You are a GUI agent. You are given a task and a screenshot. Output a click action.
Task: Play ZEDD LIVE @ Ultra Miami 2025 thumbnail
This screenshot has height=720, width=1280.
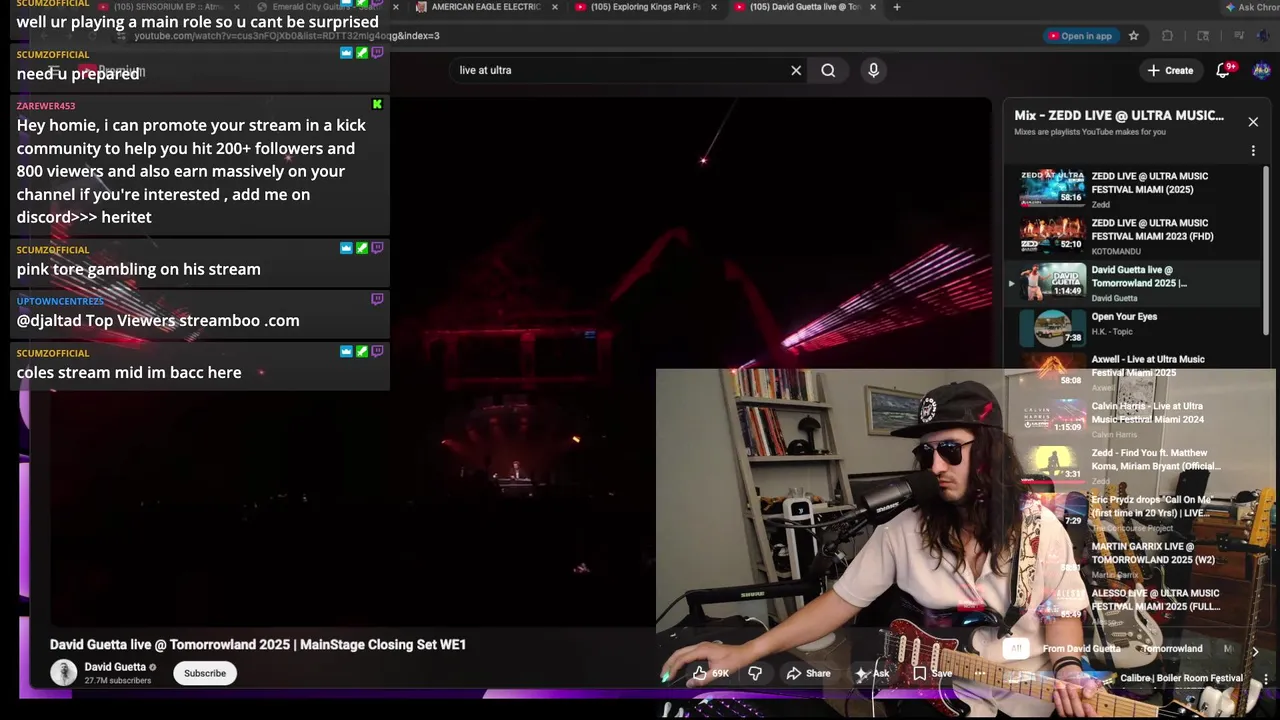point(1052,187)
